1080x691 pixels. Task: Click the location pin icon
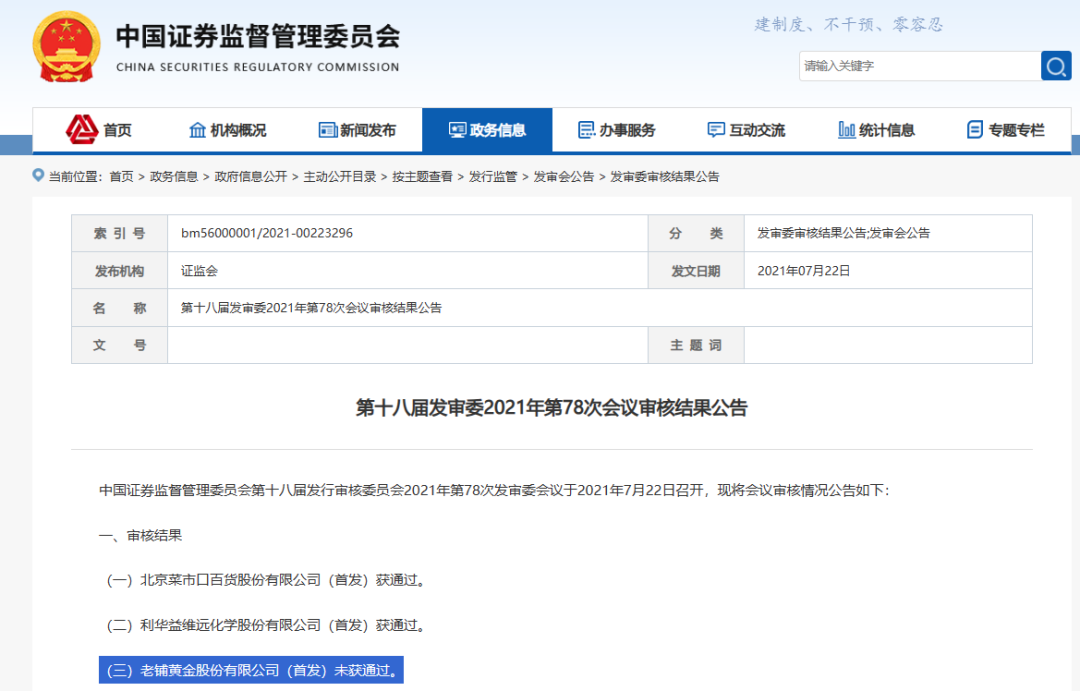[x=39, y=176]
